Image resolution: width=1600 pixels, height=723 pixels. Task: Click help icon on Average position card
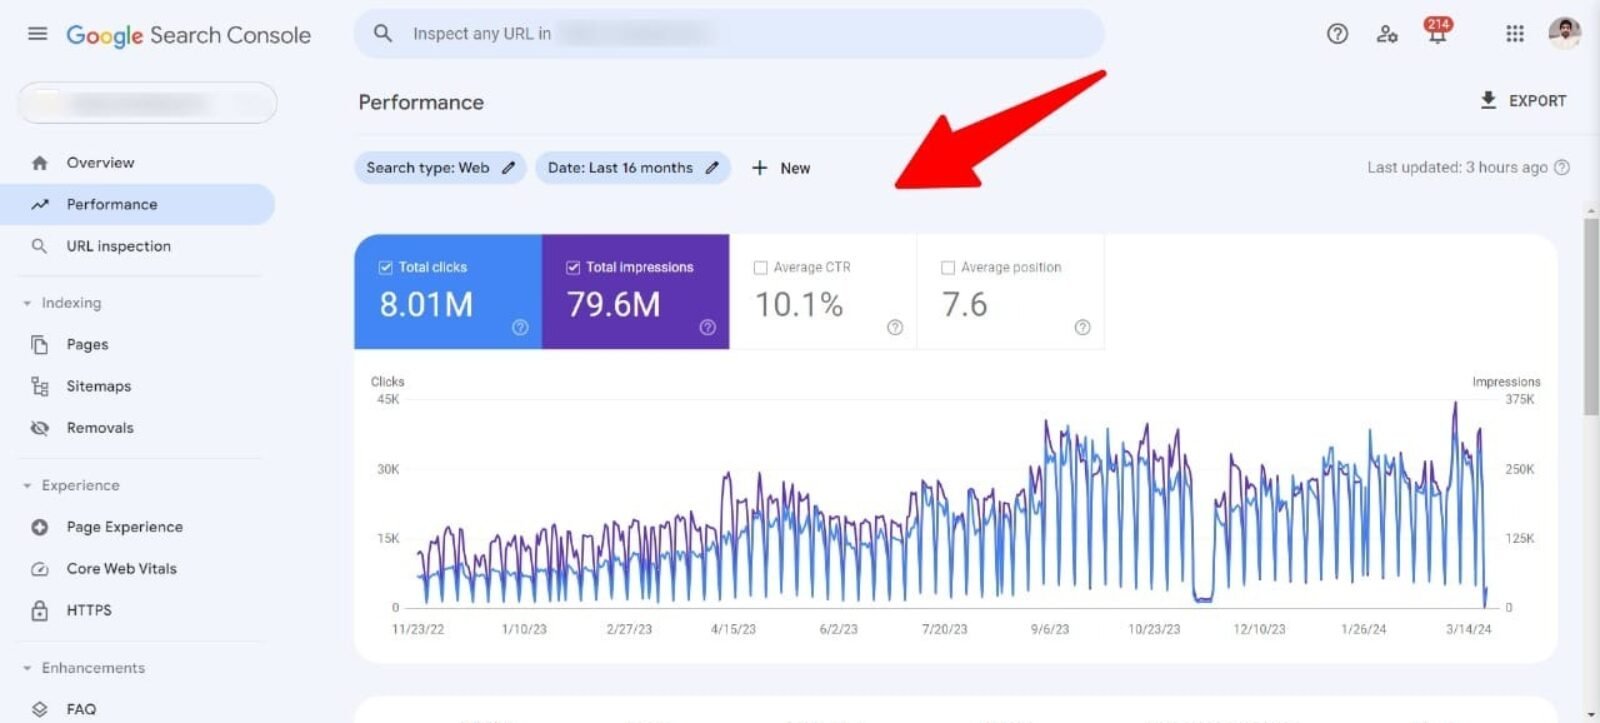[1082, 327]
